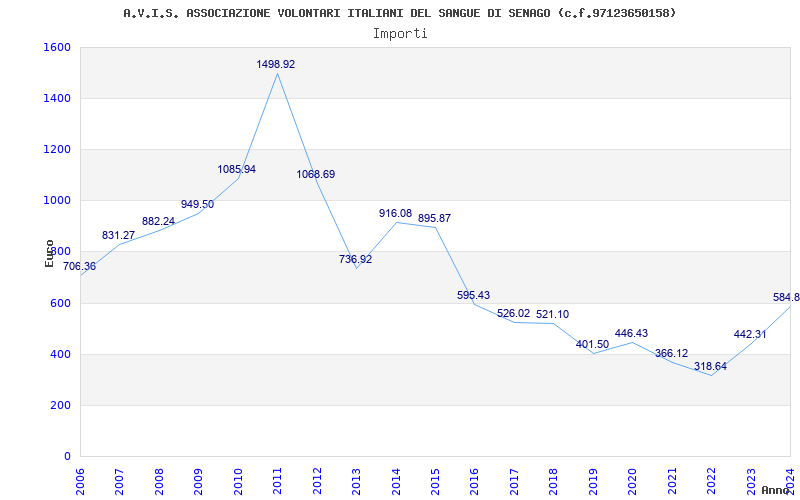800x500 pixels.
Task: Click the 0 y-axis tick label
Action: pyautogui.click(x=67, y=457)
